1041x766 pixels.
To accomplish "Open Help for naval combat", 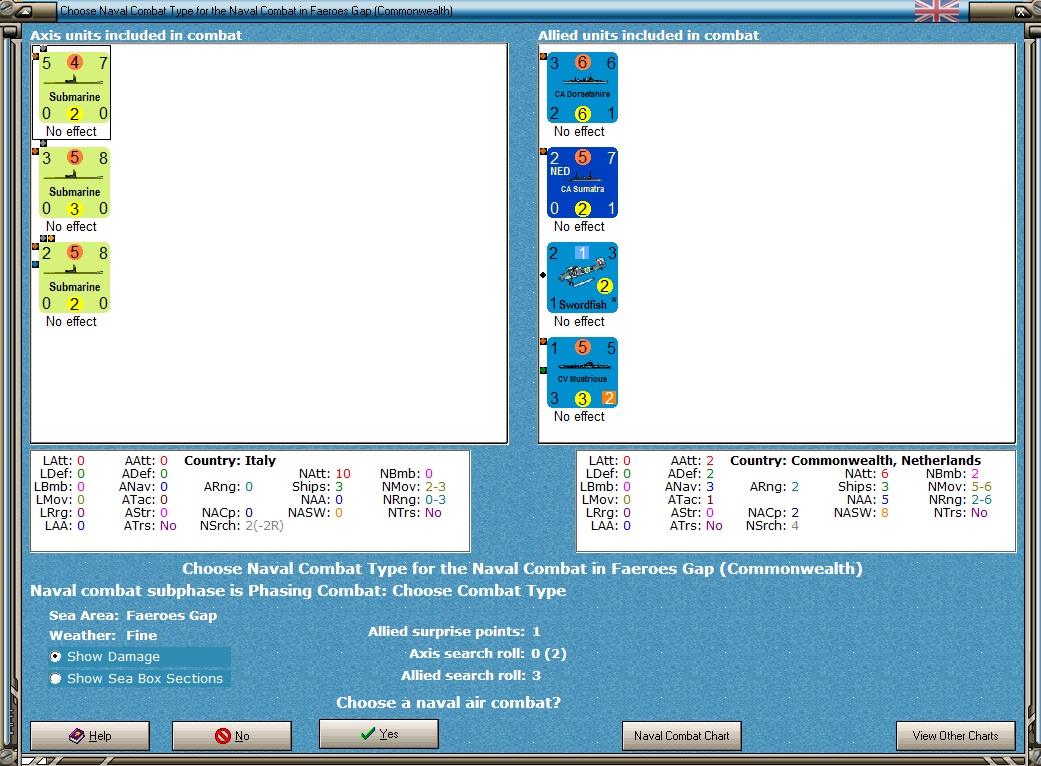I will (90, 735).
